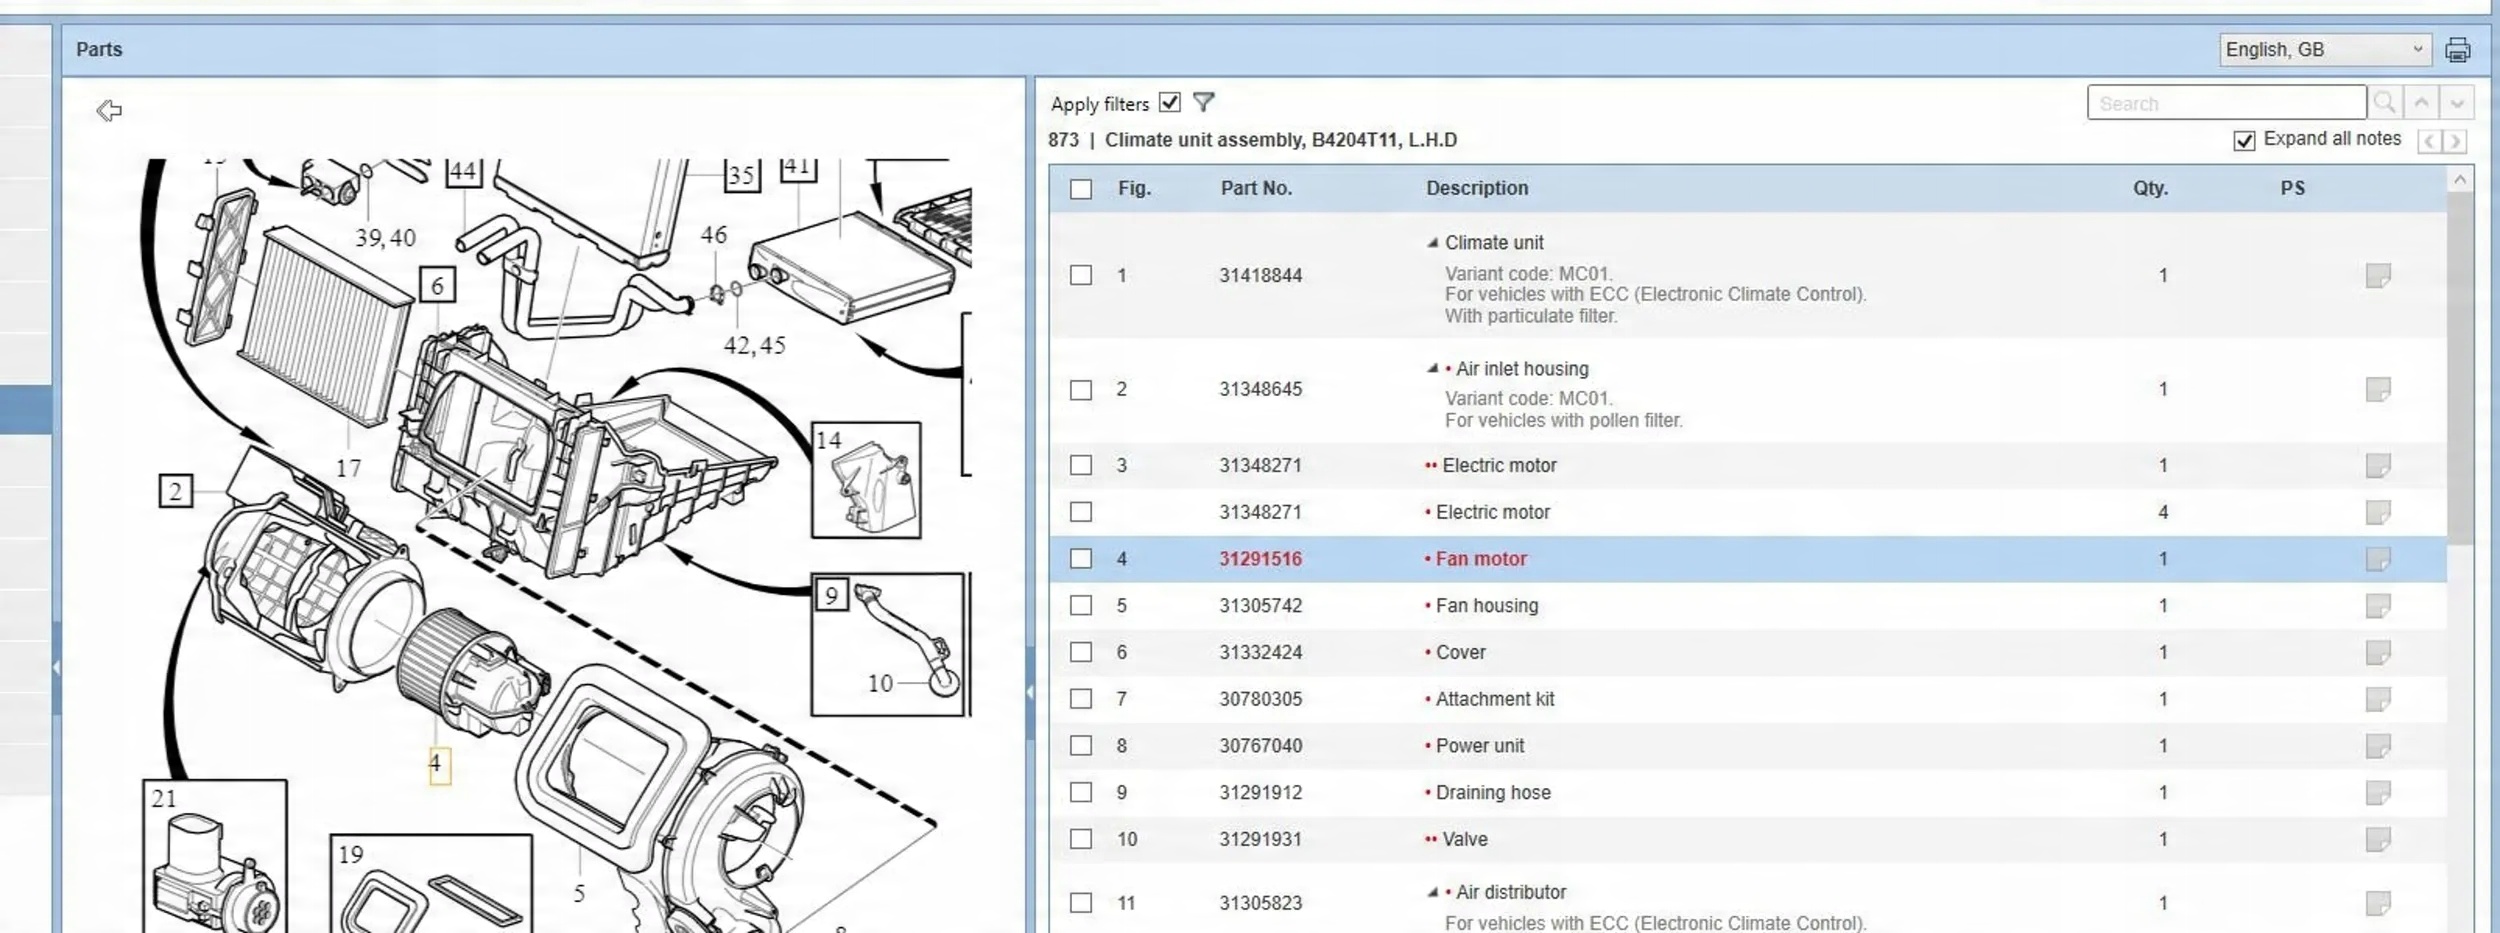Open note icon for Attachment kit row
This screenshot has height=933, width=2500.
(x=2378, y=699)
